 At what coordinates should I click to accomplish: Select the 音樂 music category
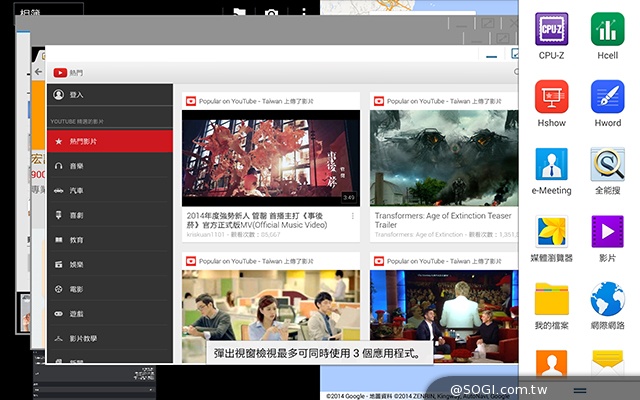pyautogui.click(x=110, y=166)
